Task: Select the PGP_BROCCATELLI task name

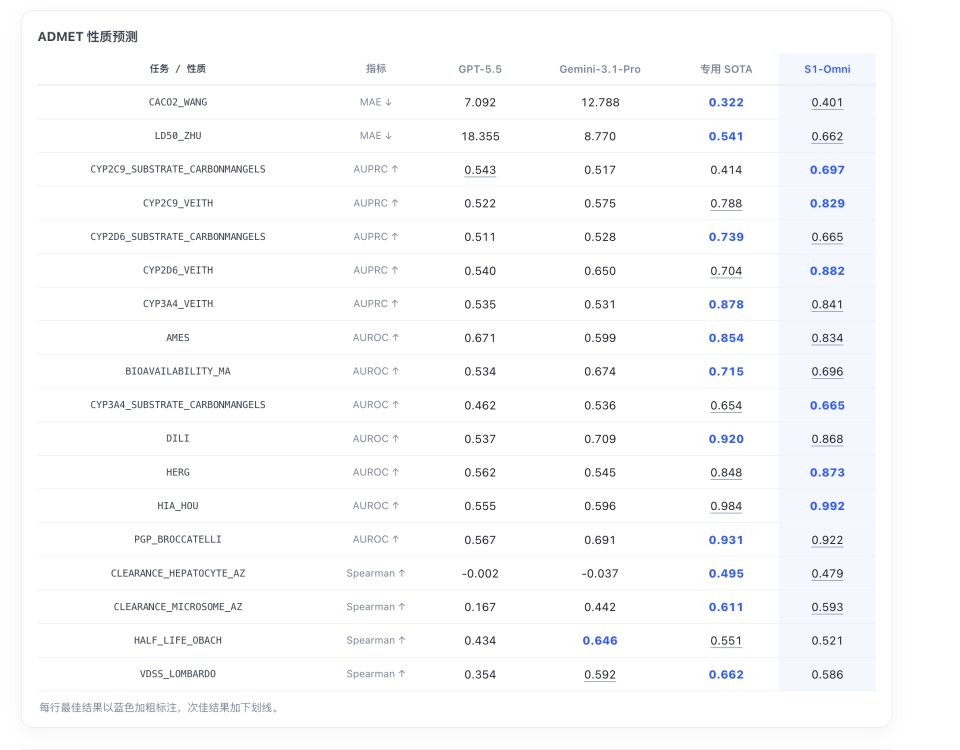Action: [x=178, y=540]
